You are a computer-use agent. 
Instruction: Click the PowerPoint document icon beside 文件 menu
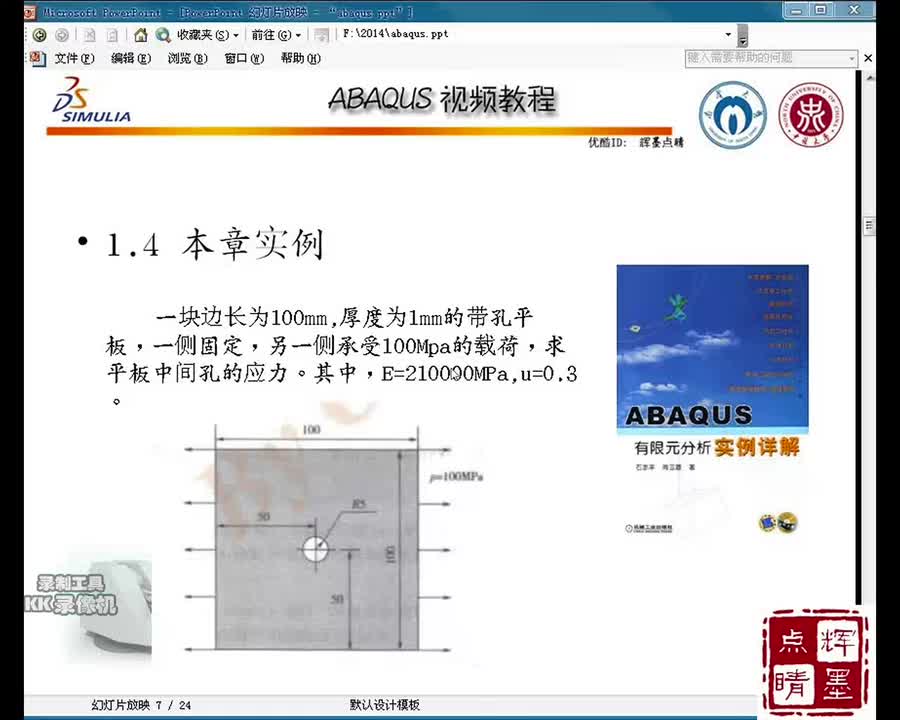click(37, 59)
